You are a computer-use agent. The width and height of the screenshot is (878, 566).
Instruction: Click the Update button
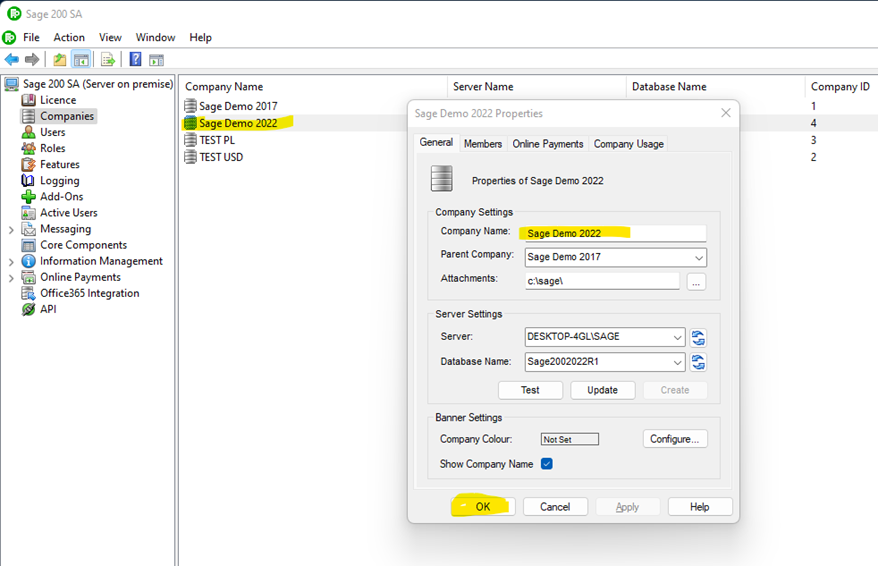click(603, 390)
